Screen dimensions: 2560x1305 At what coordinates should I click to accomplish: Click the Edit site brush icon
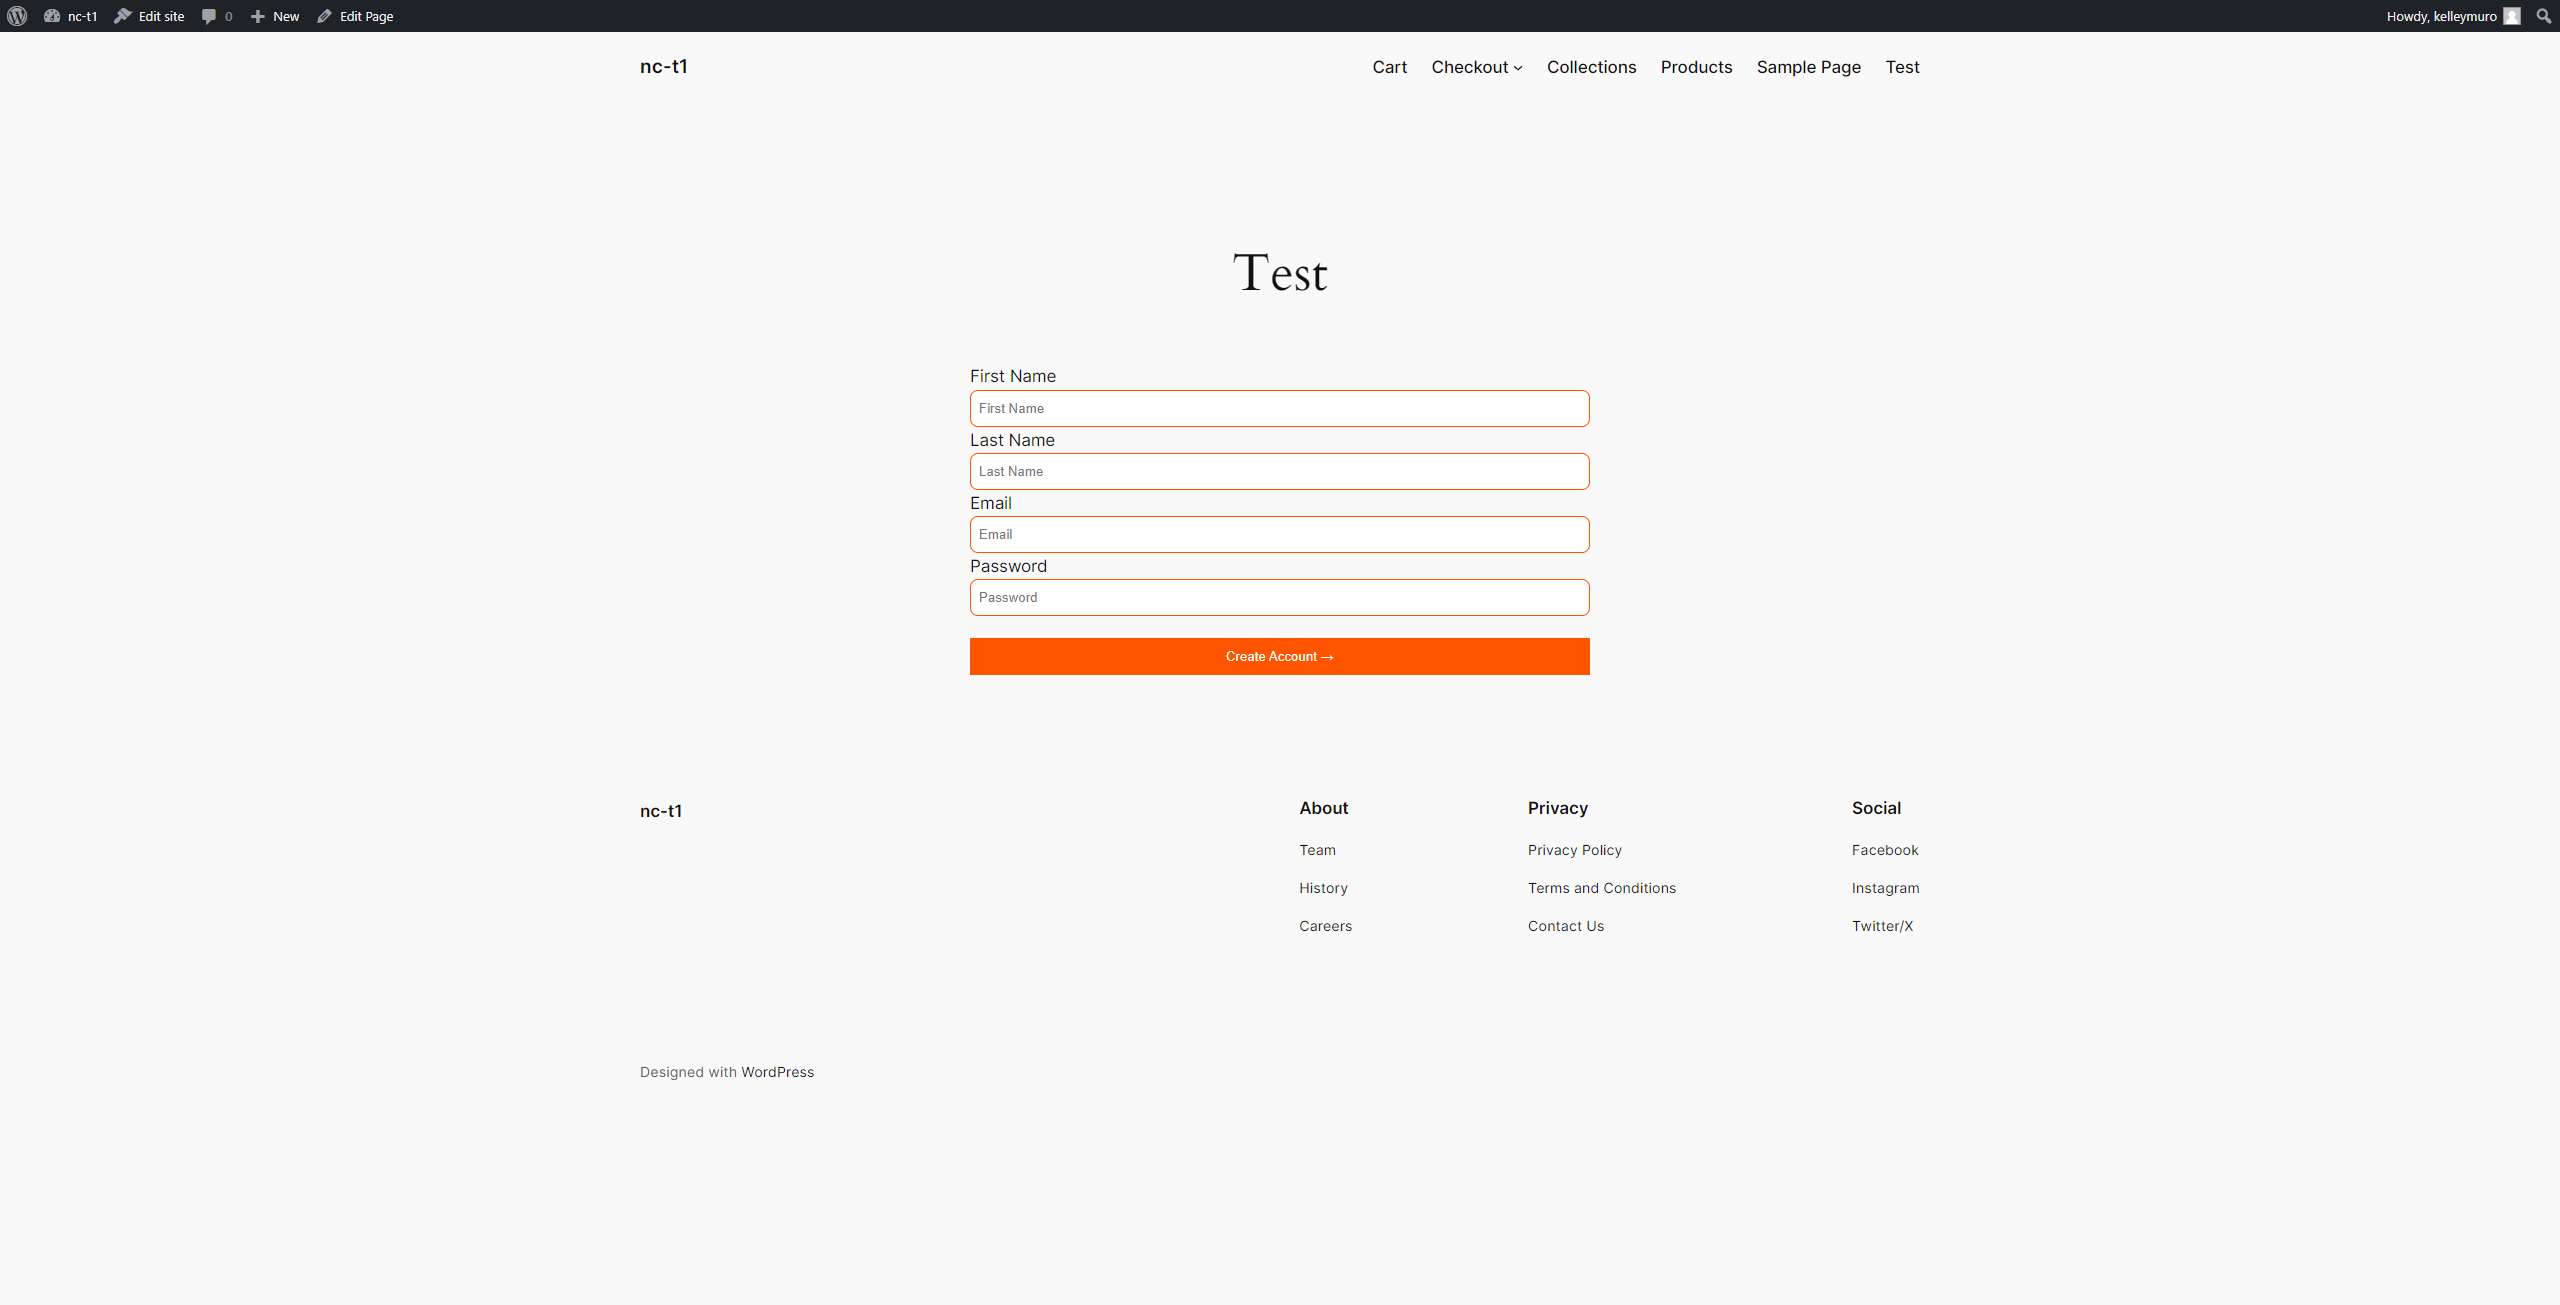click(123, 16)
